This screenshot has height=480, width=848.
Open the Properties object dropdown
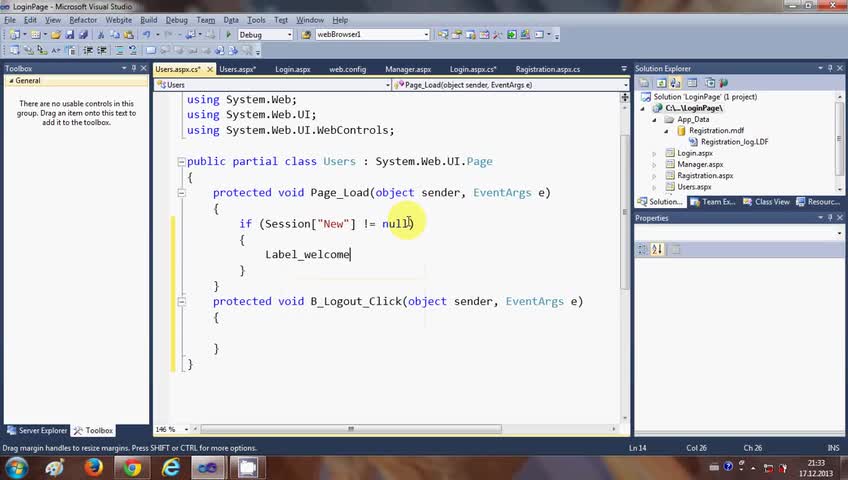(839, 234)
